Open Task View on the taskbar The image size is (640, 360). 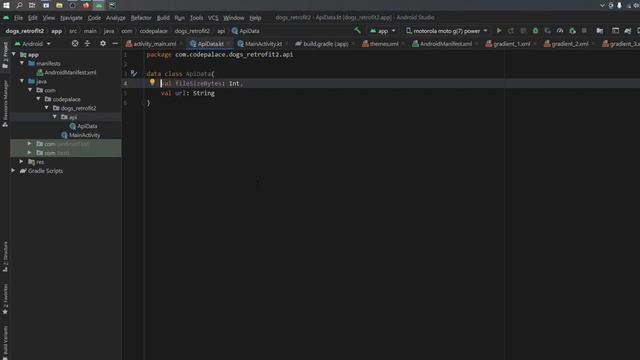coord(32,5)
